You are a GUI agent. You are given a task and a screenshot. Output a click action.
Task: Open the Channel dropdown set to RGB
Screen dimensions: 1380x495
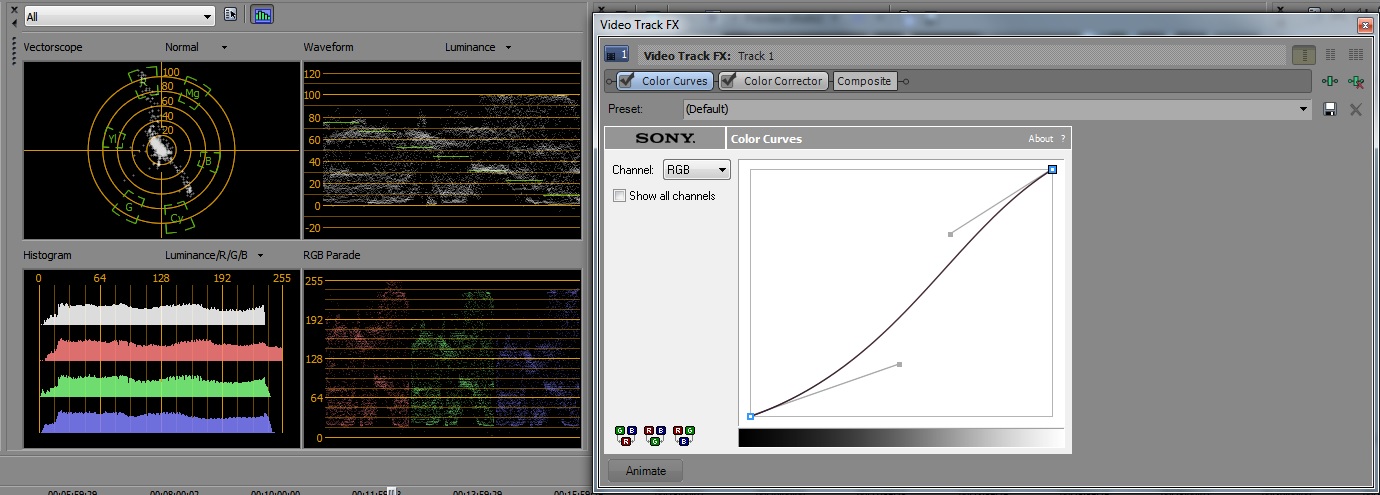(697, 170)
